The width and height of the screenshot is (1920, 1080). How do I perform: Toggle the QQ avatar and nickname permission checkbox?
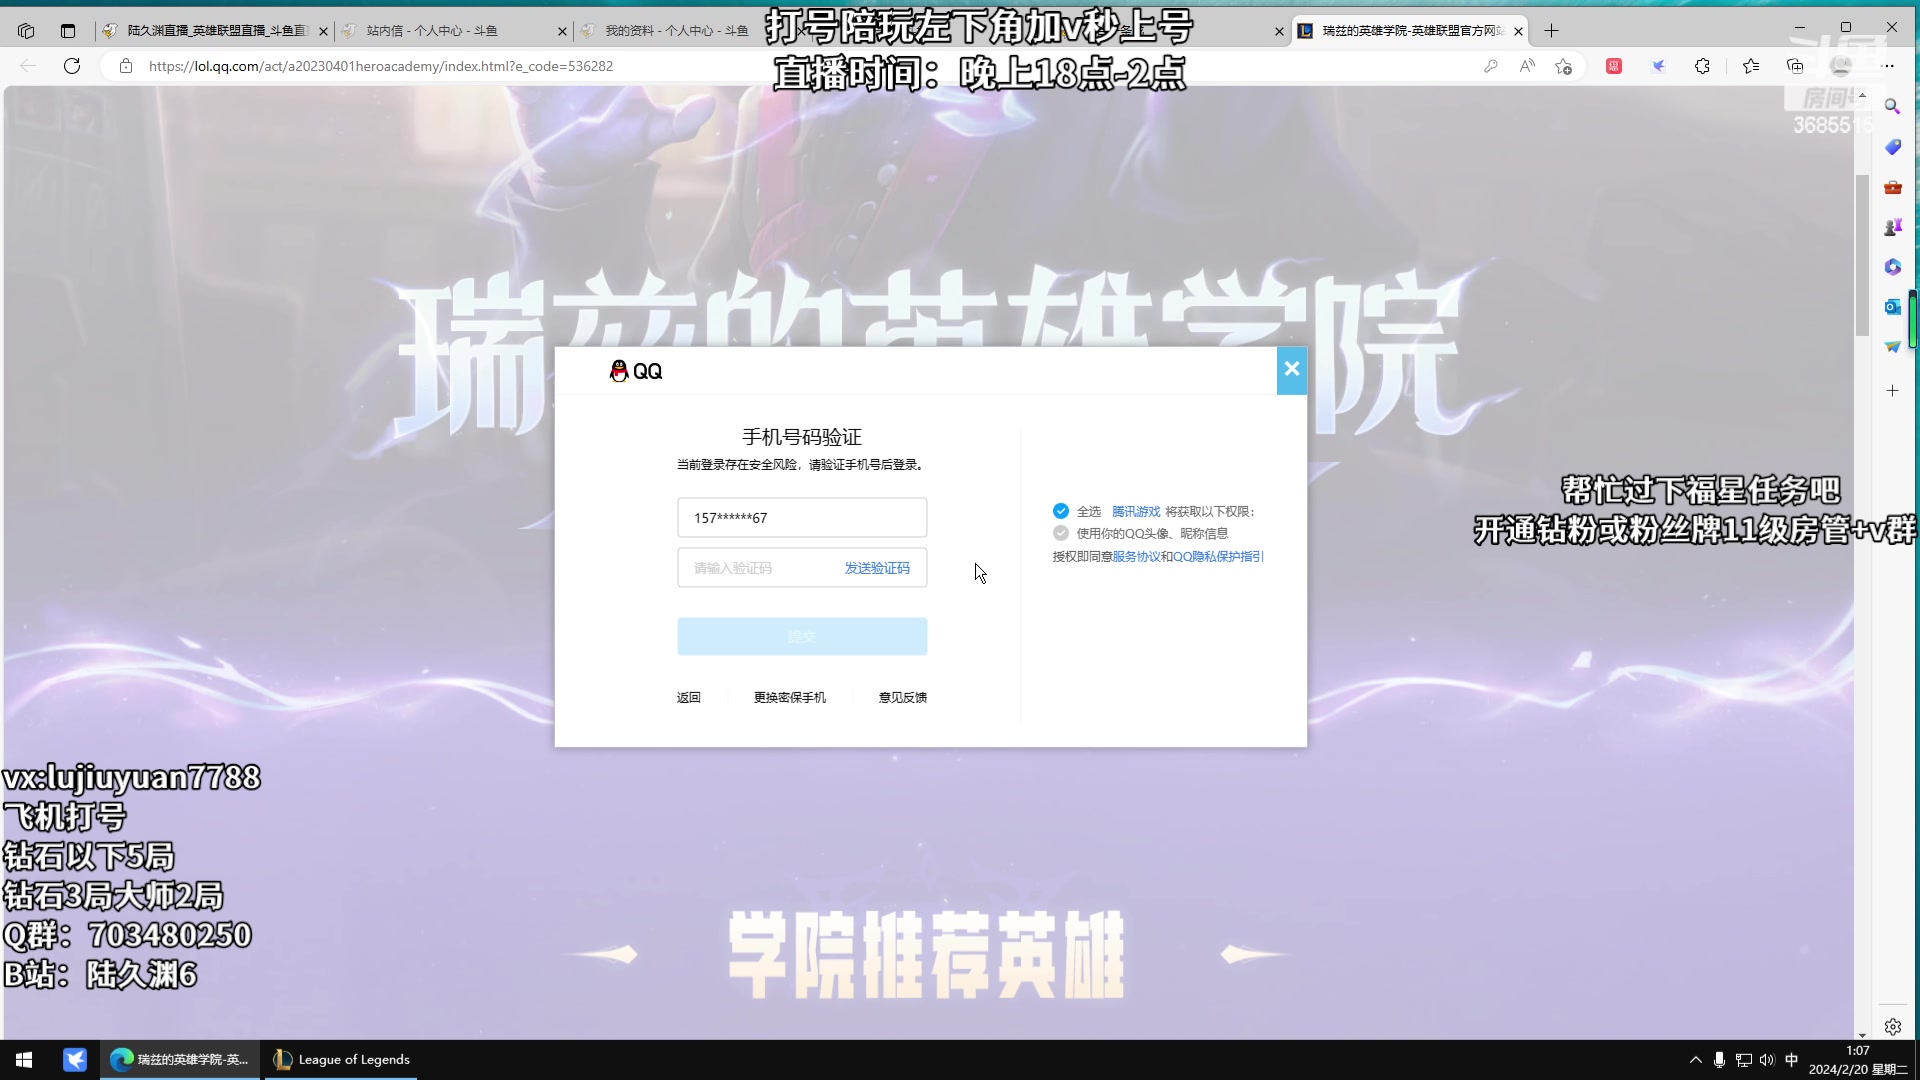coord(1061,533)
